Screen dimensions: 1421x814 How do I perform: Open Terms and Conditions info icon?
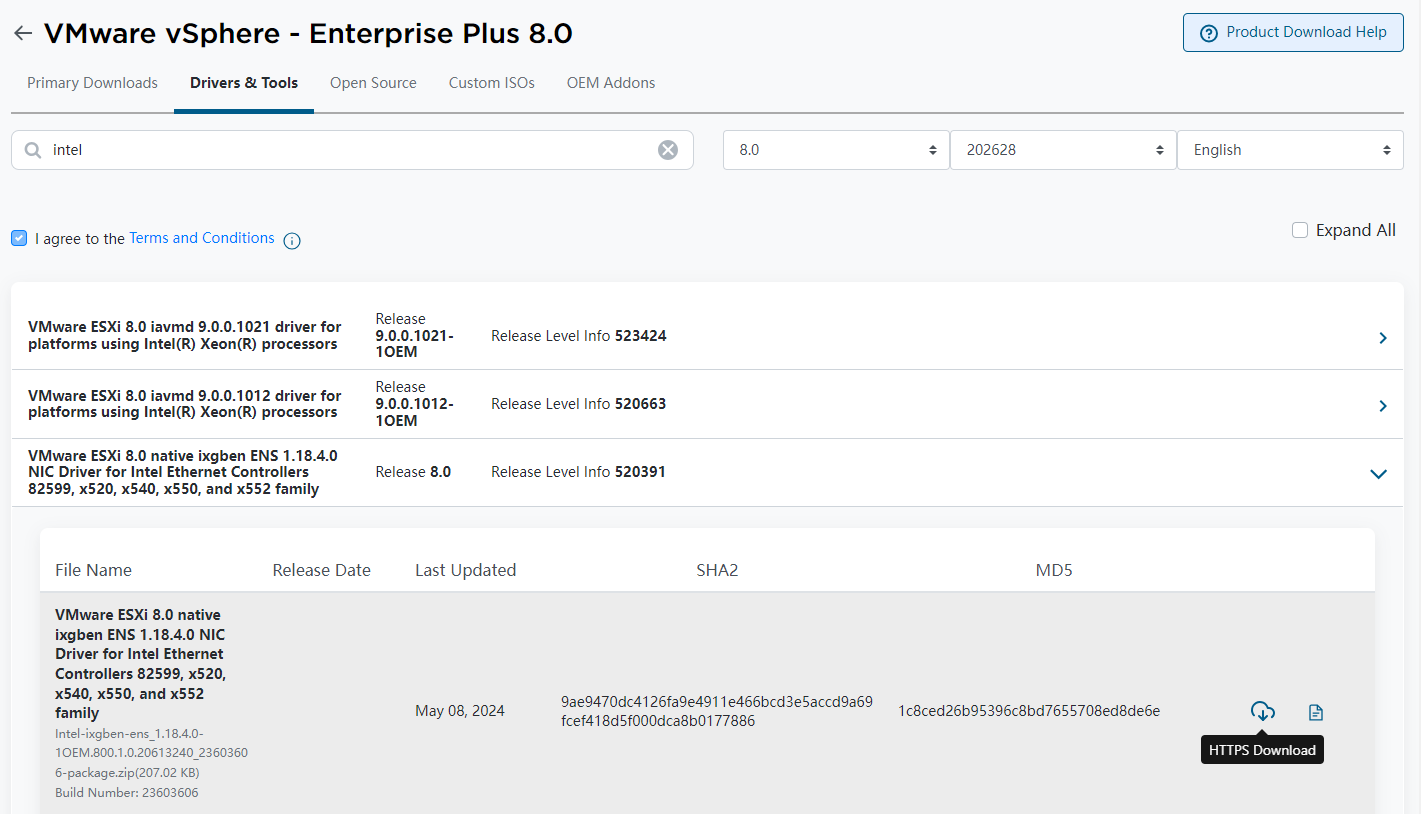click(x=292, y=240)
